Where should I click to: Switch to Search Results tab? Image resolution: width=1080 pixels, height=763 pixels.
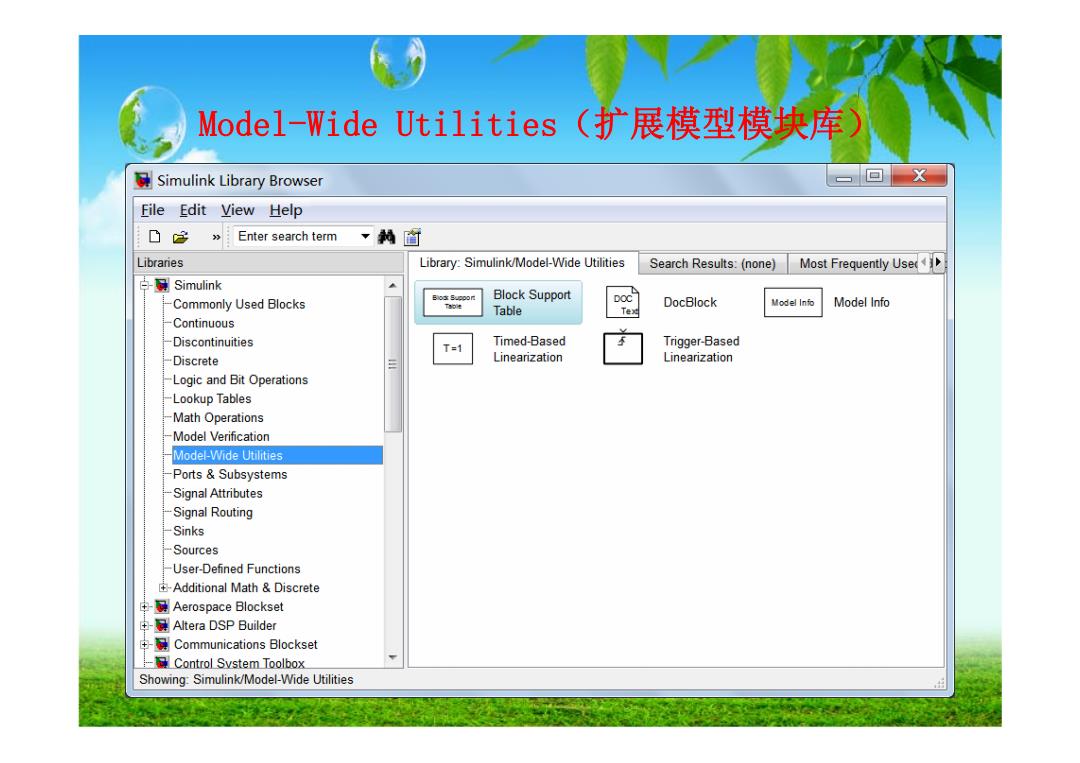[x=712, y=264]
